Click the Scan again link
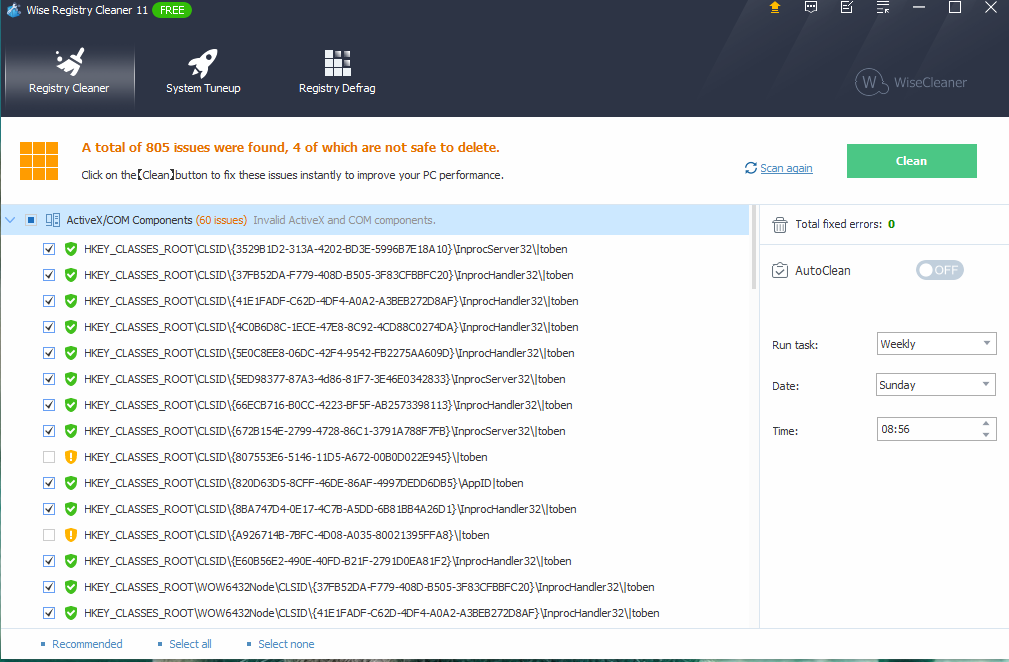This screenshot has width=1009, height=662. pyautogui.click(x=786, y=168)
